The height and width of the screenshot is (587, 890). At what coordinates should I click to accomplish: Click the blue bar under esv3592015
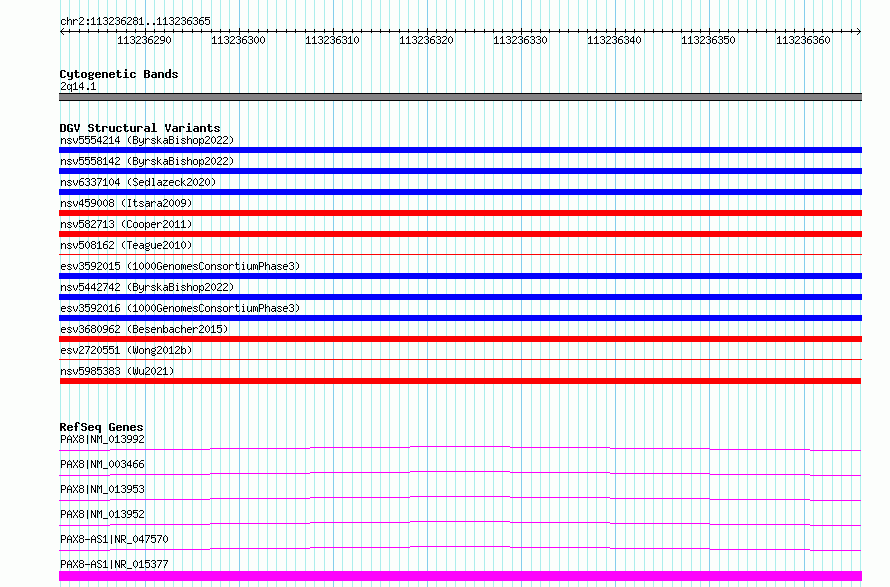[x=460, y=276]
